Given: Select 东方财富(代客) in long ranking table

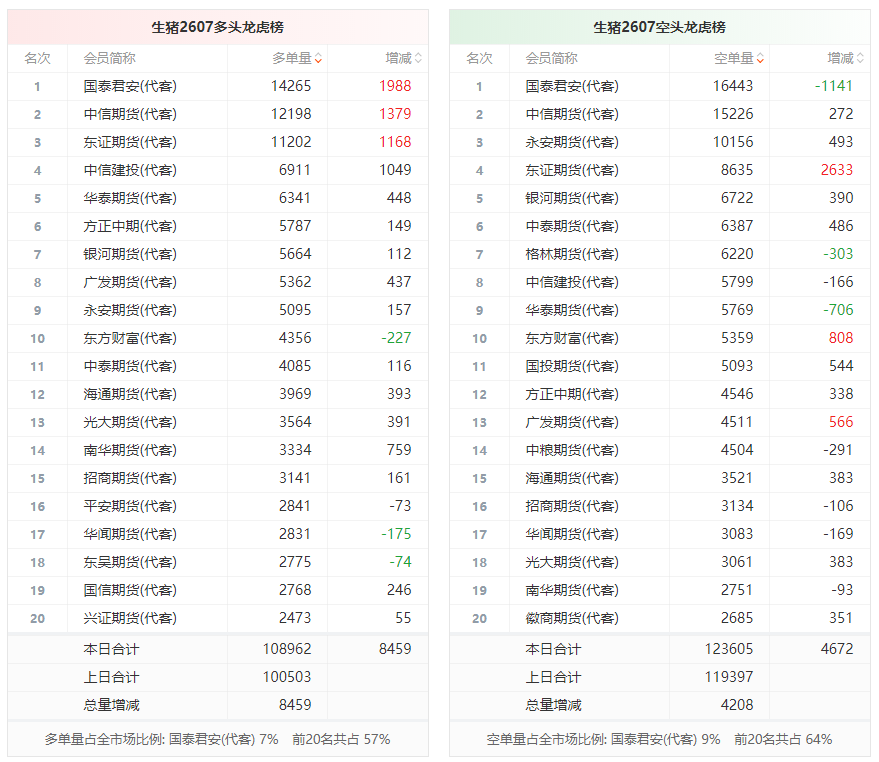Looking at the screenshot, I should 130,338.
